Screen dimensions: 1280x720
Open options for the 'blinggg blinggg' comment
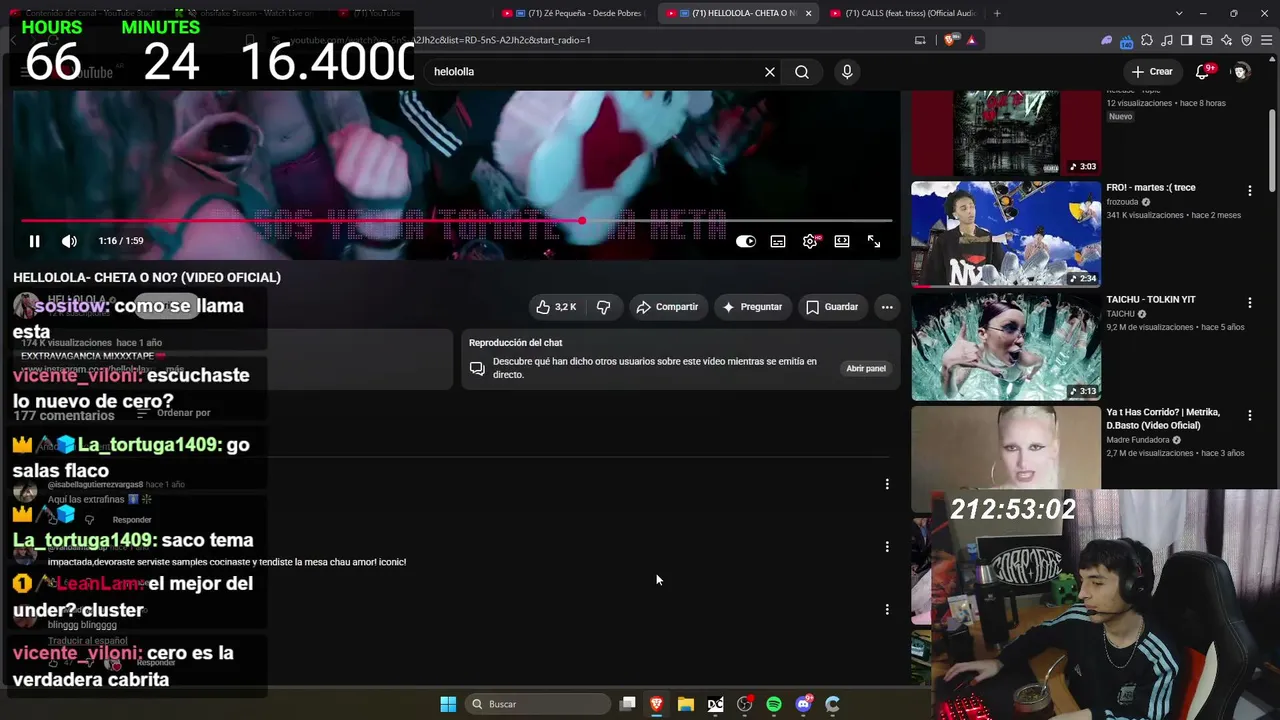pyautogui.click(x=887, y=609)
